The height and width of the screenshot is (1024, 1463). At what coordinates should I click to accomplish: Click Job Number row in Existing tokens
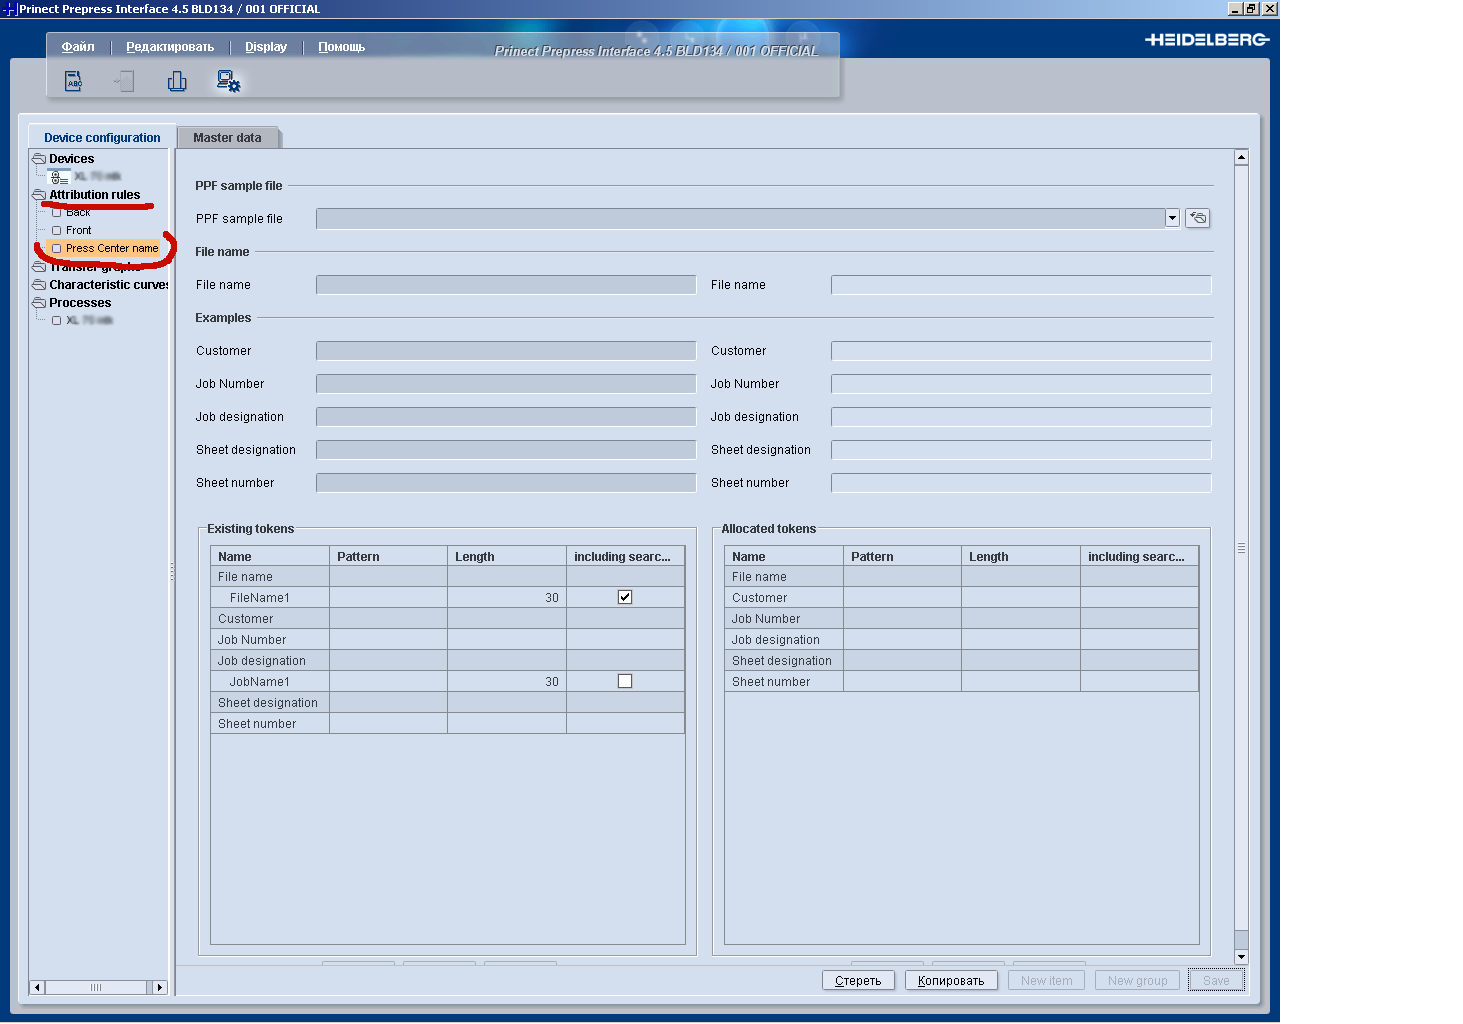[447, 639]
